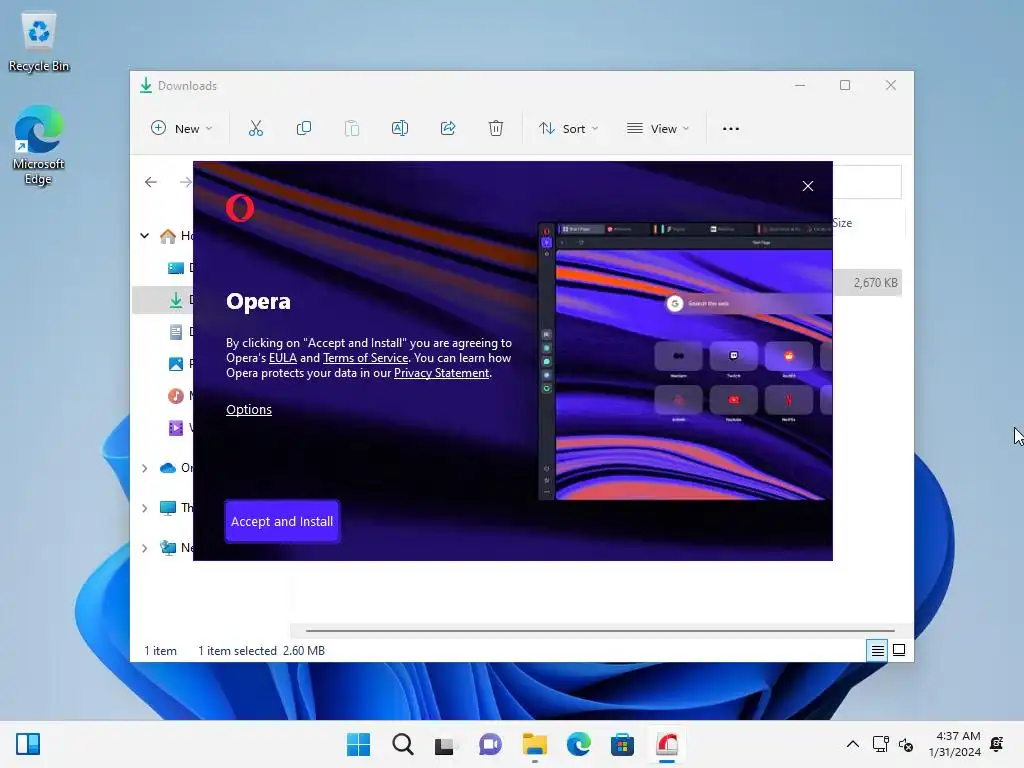Open the View dropdown in Downloads window
Screen dimensions: 1024x768
tap(658, 129)
